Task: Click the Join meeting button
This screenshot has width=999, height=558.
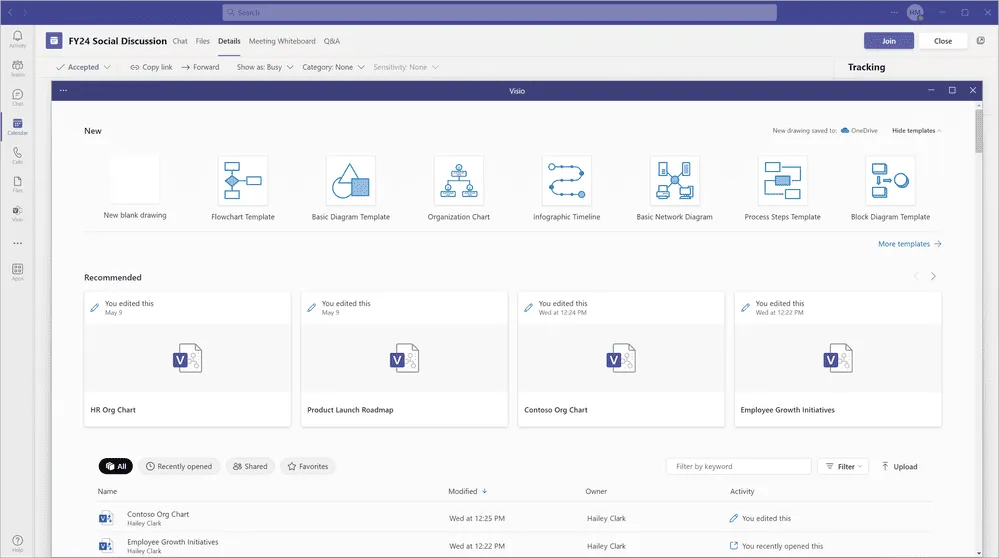Action: click(x=889, y=41)
